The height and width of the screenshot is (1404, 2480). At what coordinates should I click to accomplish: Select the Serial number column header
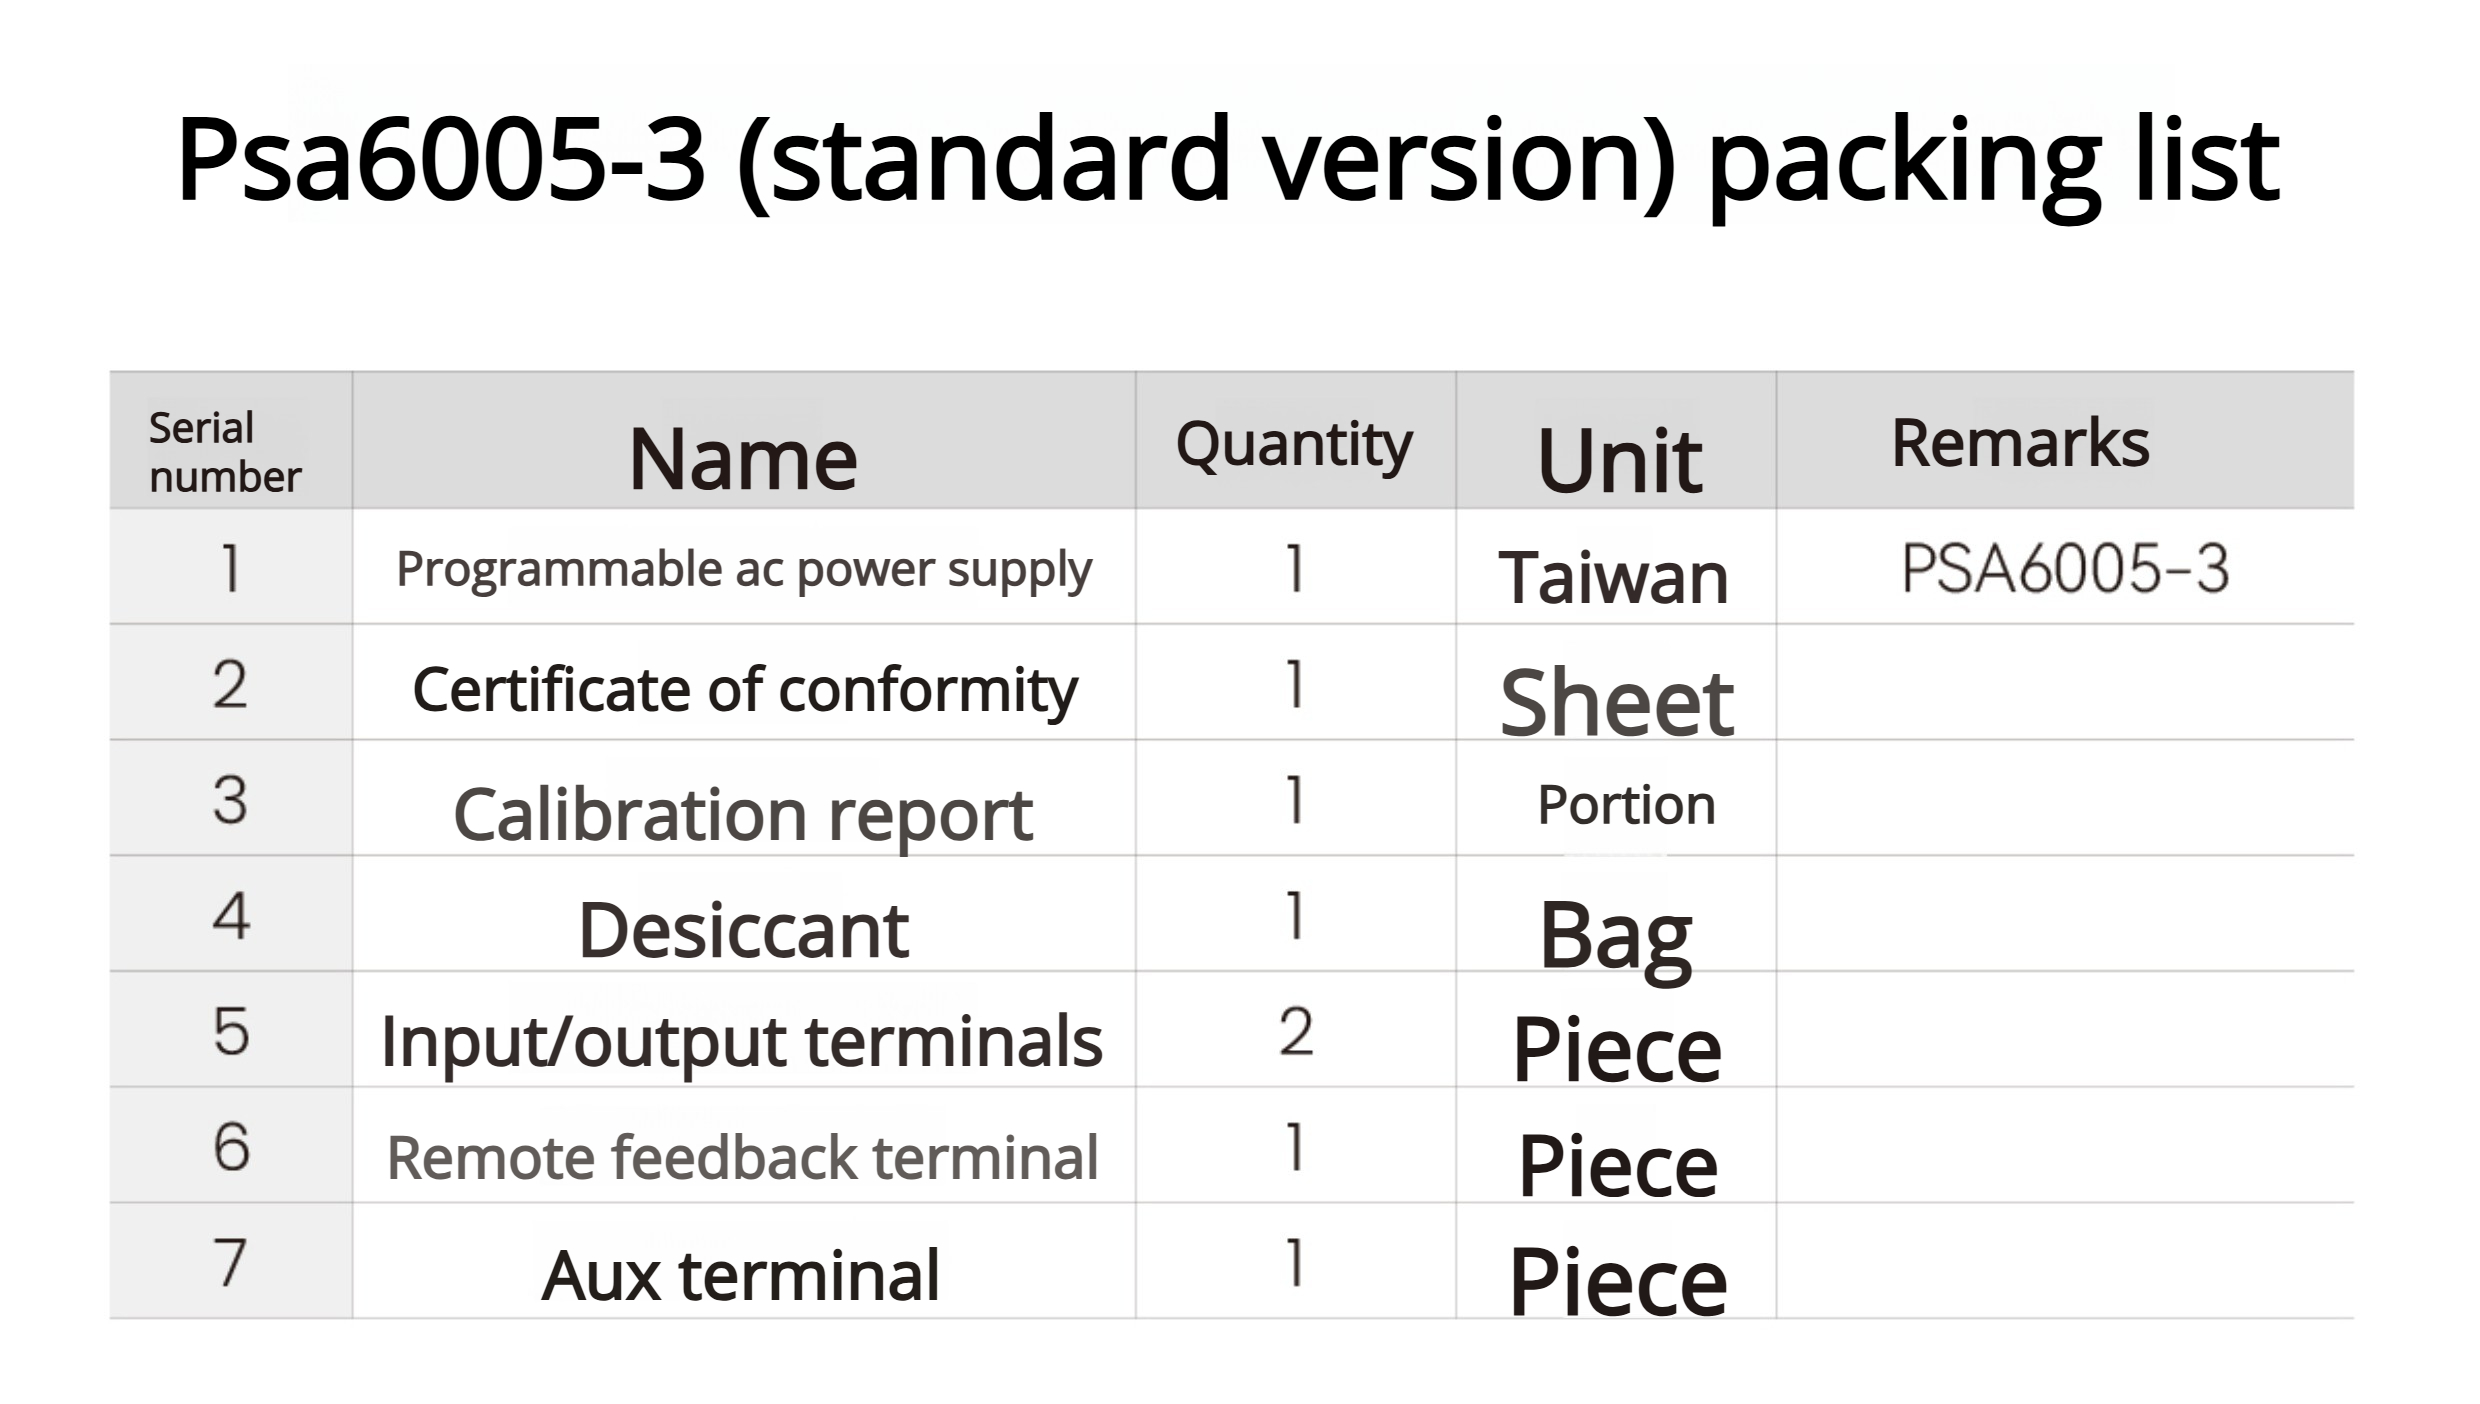pos(225,451)
